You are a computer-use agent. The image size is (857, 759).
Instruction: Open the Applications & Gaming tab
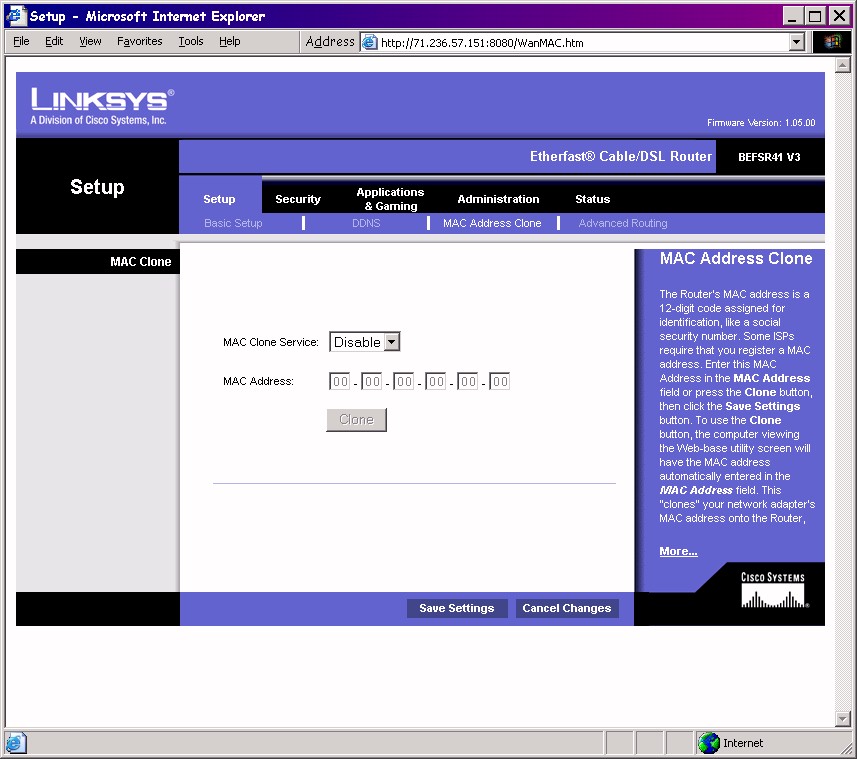(x=390, y=199)
